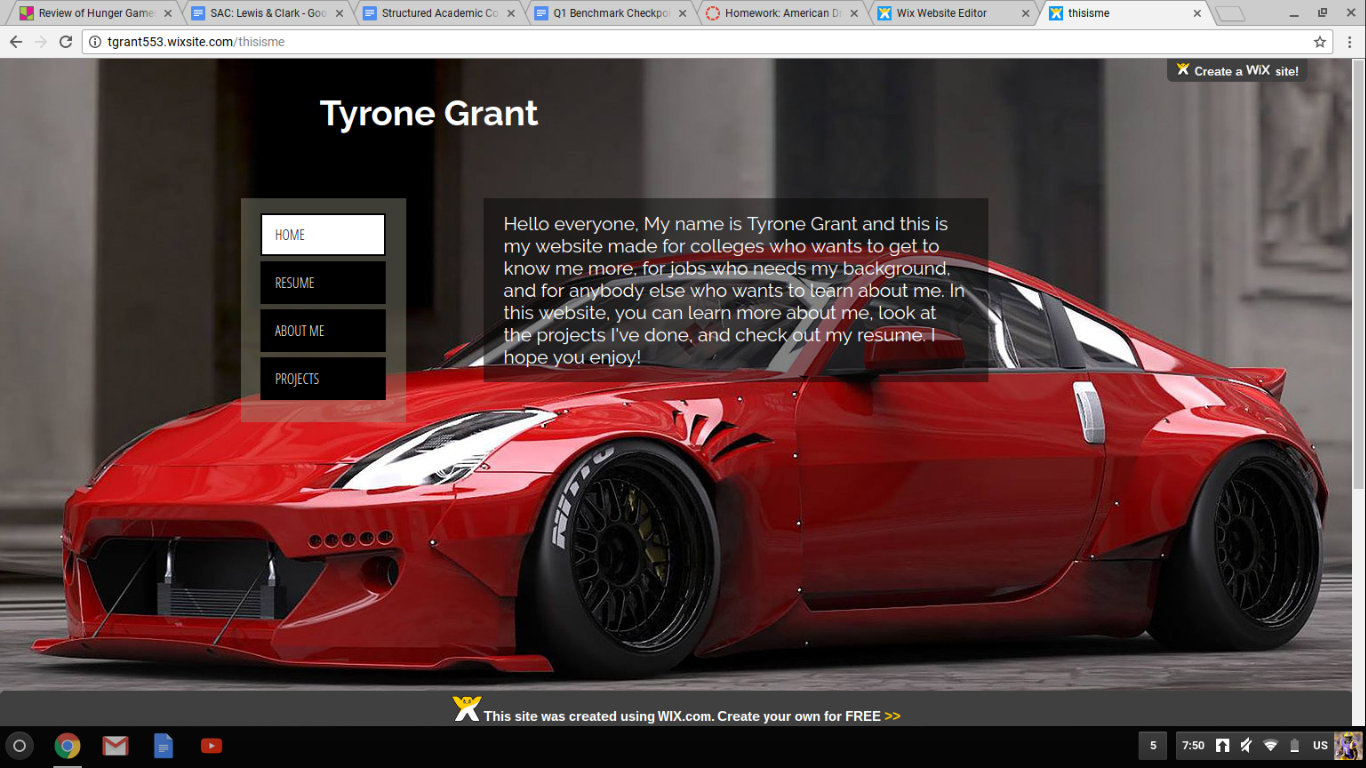The height and width of the screenshot is (768, 1366).
Task: Click the Wi-Fi status icon
Action: click(x=1270, y=746)
